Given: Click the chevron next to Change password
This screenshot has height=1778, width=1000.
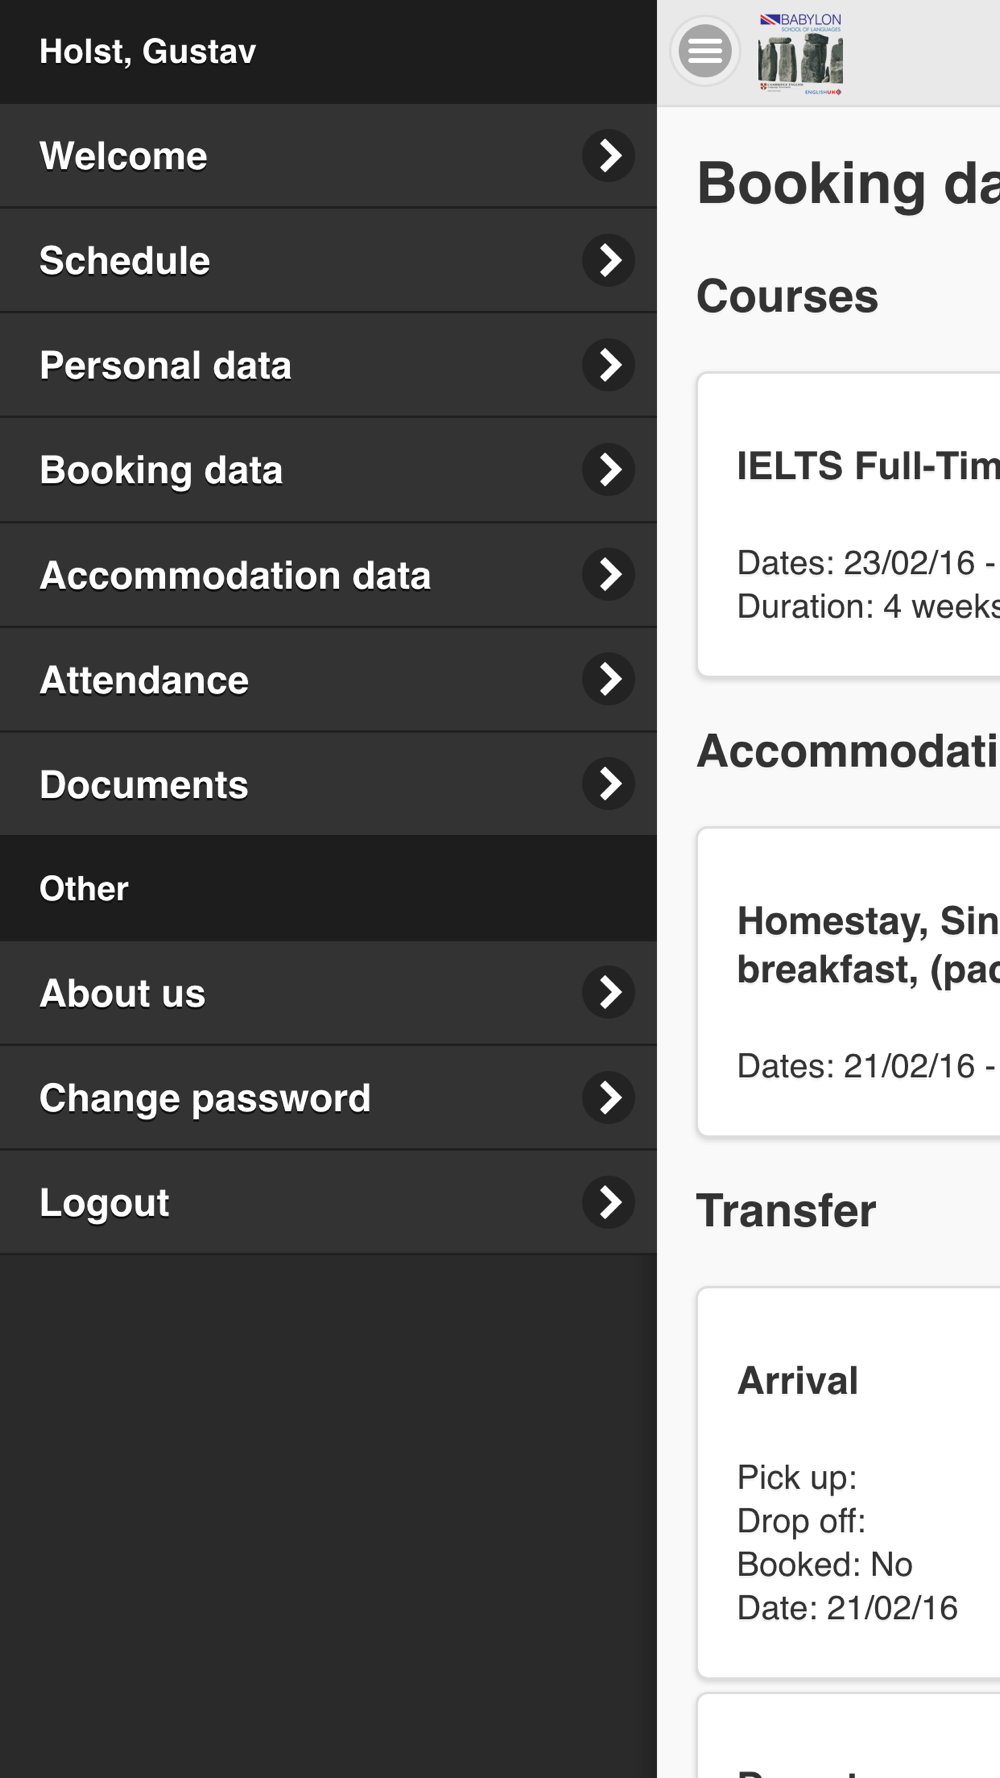Looking at the screenshot, I should click(609, 1098).
